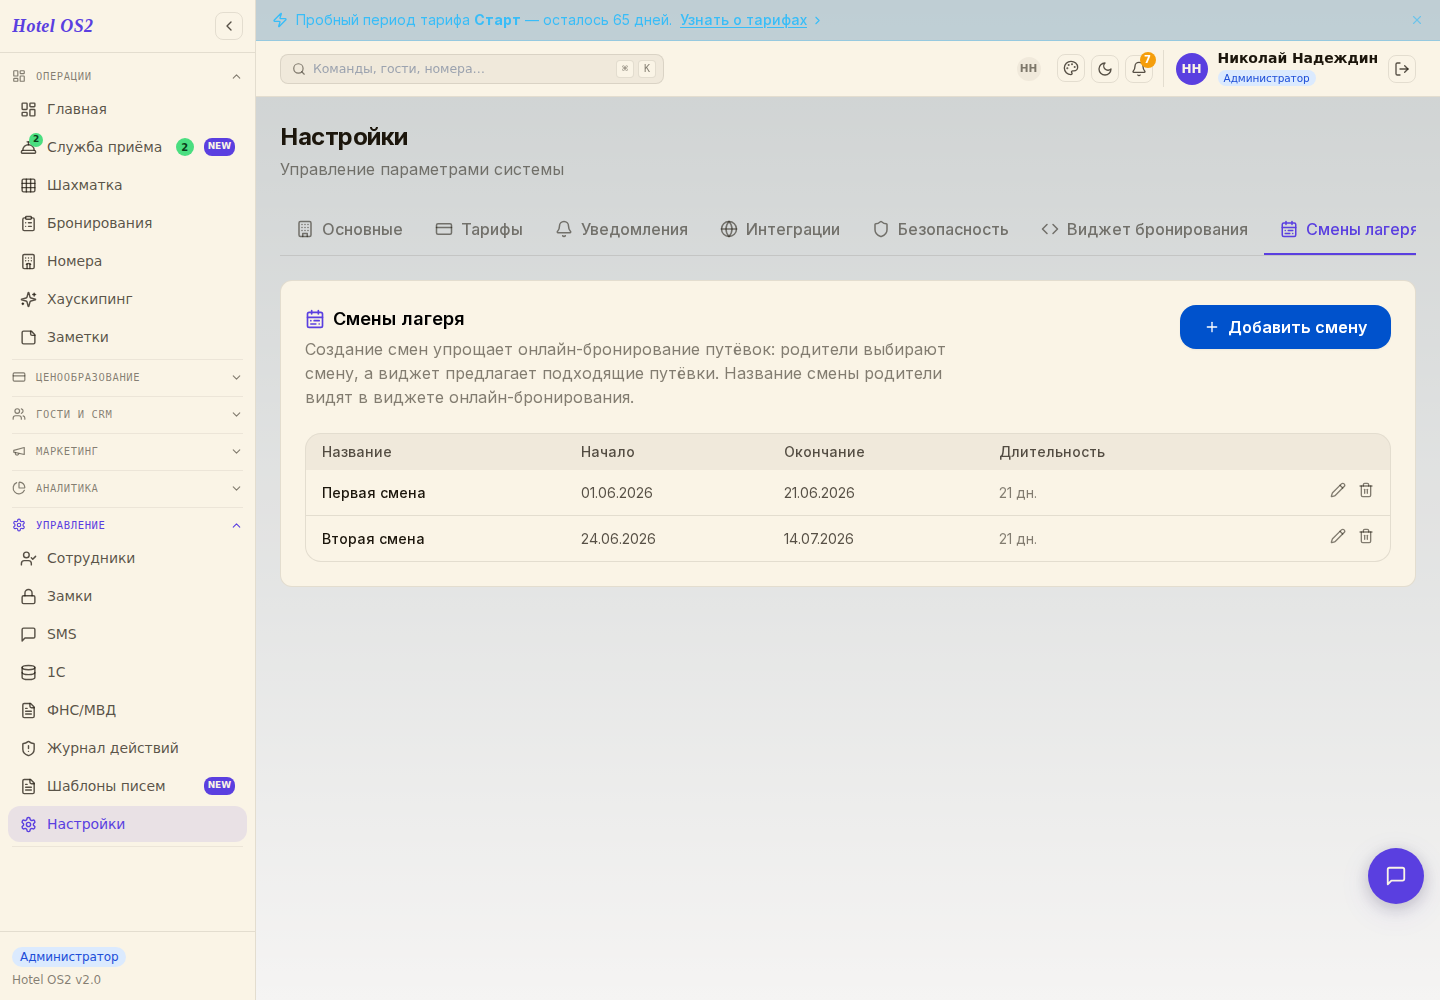Open the Интеграции tab
The image size is (1440, 1000).
(x=780, y=229)
